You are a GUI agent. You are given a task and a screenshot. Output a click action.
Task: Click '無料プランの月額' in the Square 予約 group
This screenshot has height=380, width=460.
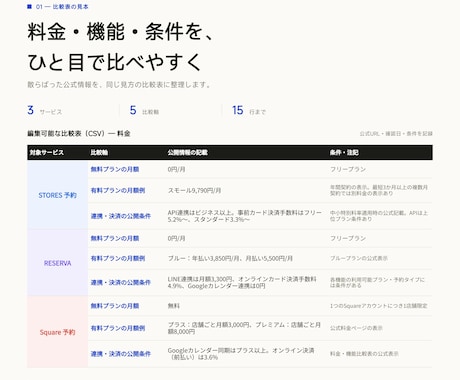tap(115, 306)
